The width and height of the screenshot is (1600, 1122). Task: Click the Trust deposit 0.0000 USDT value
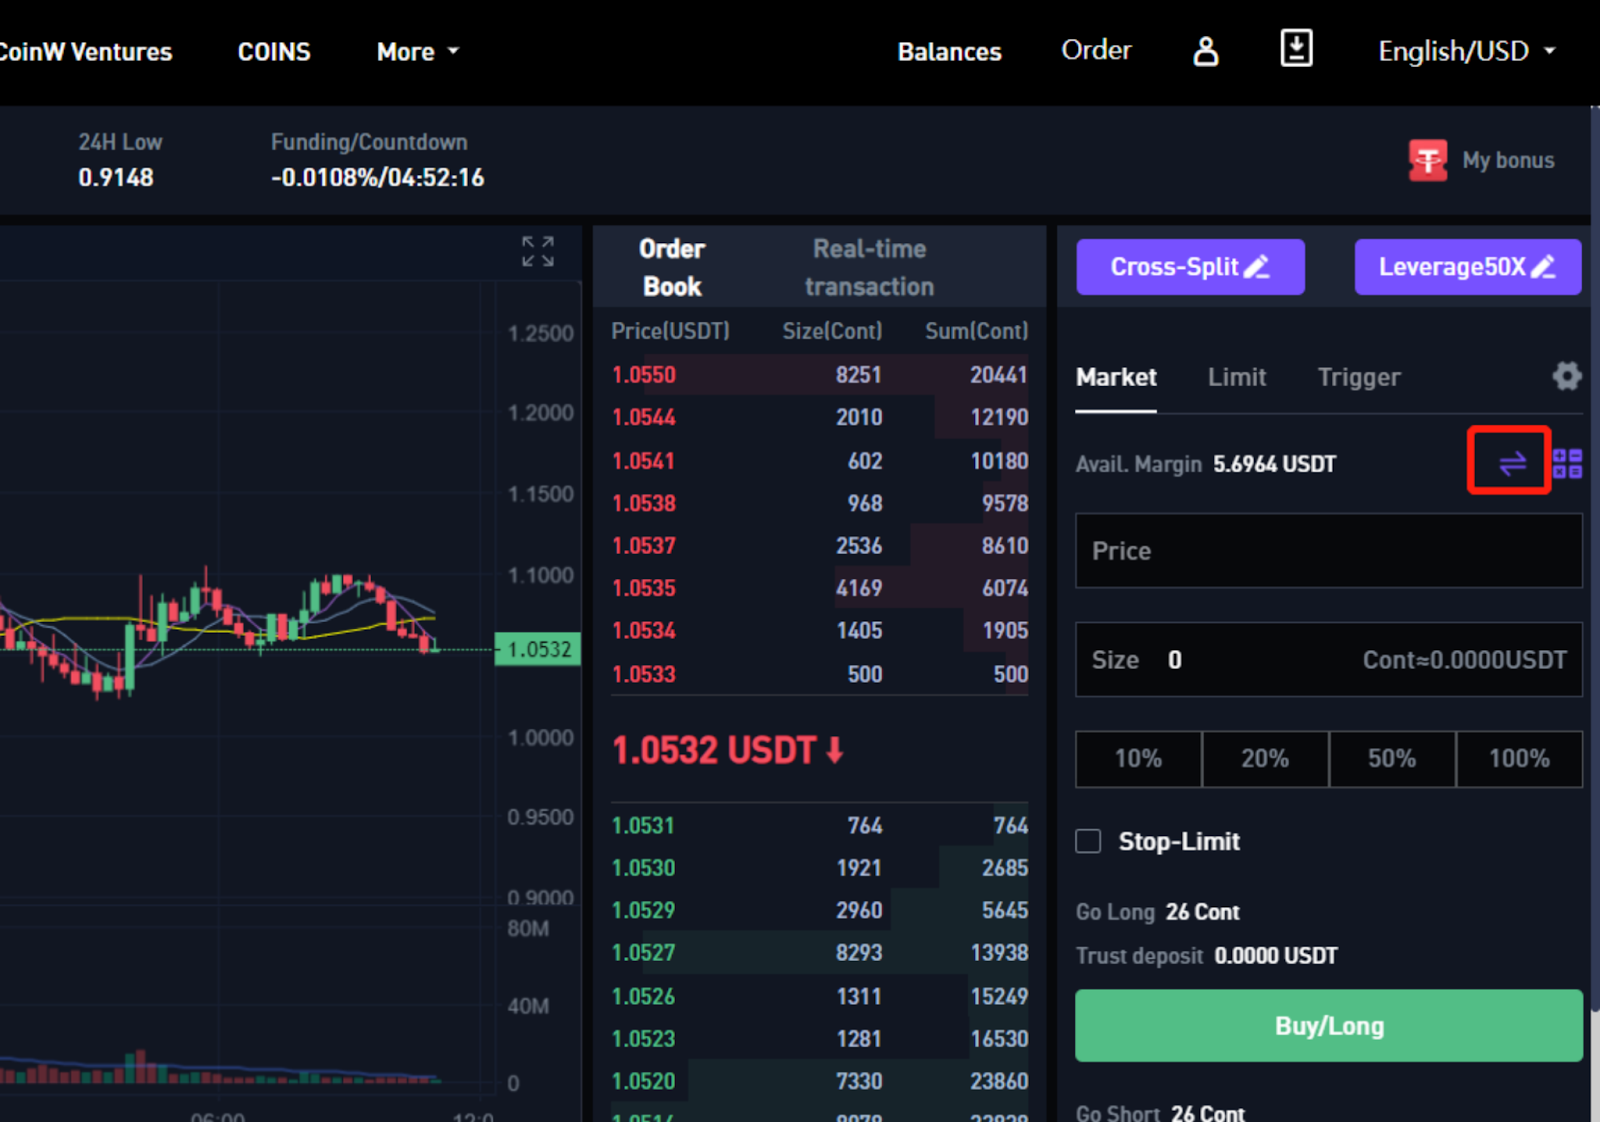click(1276, 956)
